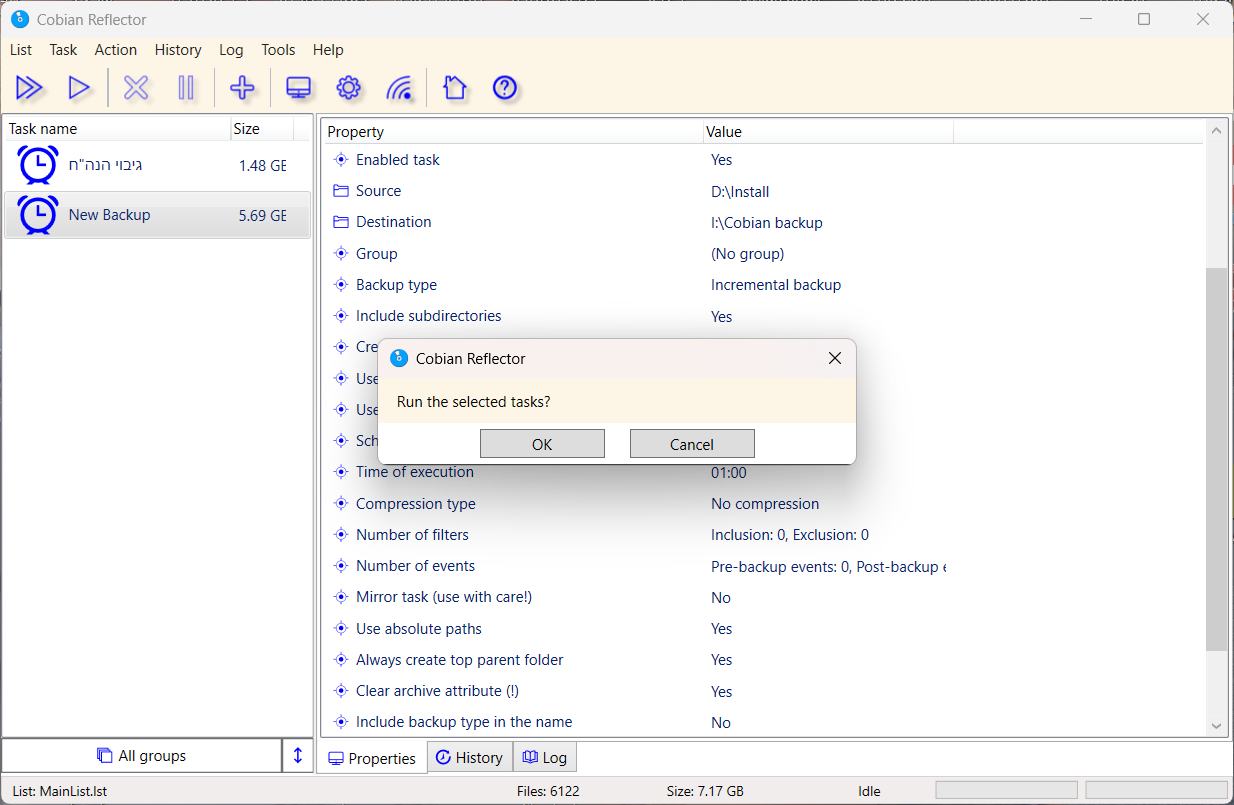Viewport: 1234px width, 805px height.
Task: Click the computer monitor toolbar icon
Action: pyautogui.click(x=298, y=88)
